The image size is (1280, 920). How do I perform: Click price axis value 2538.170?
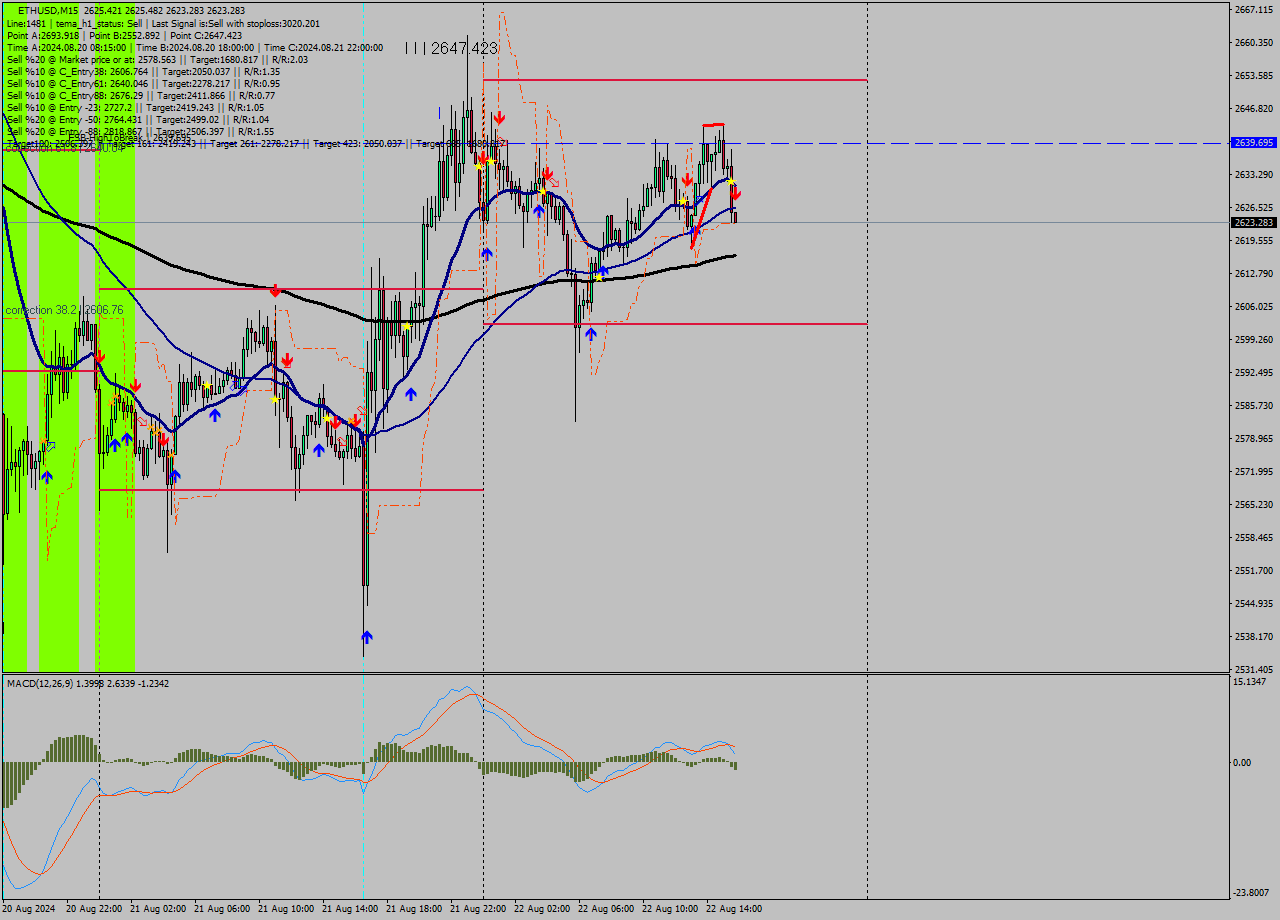[x=1253, y=637]
